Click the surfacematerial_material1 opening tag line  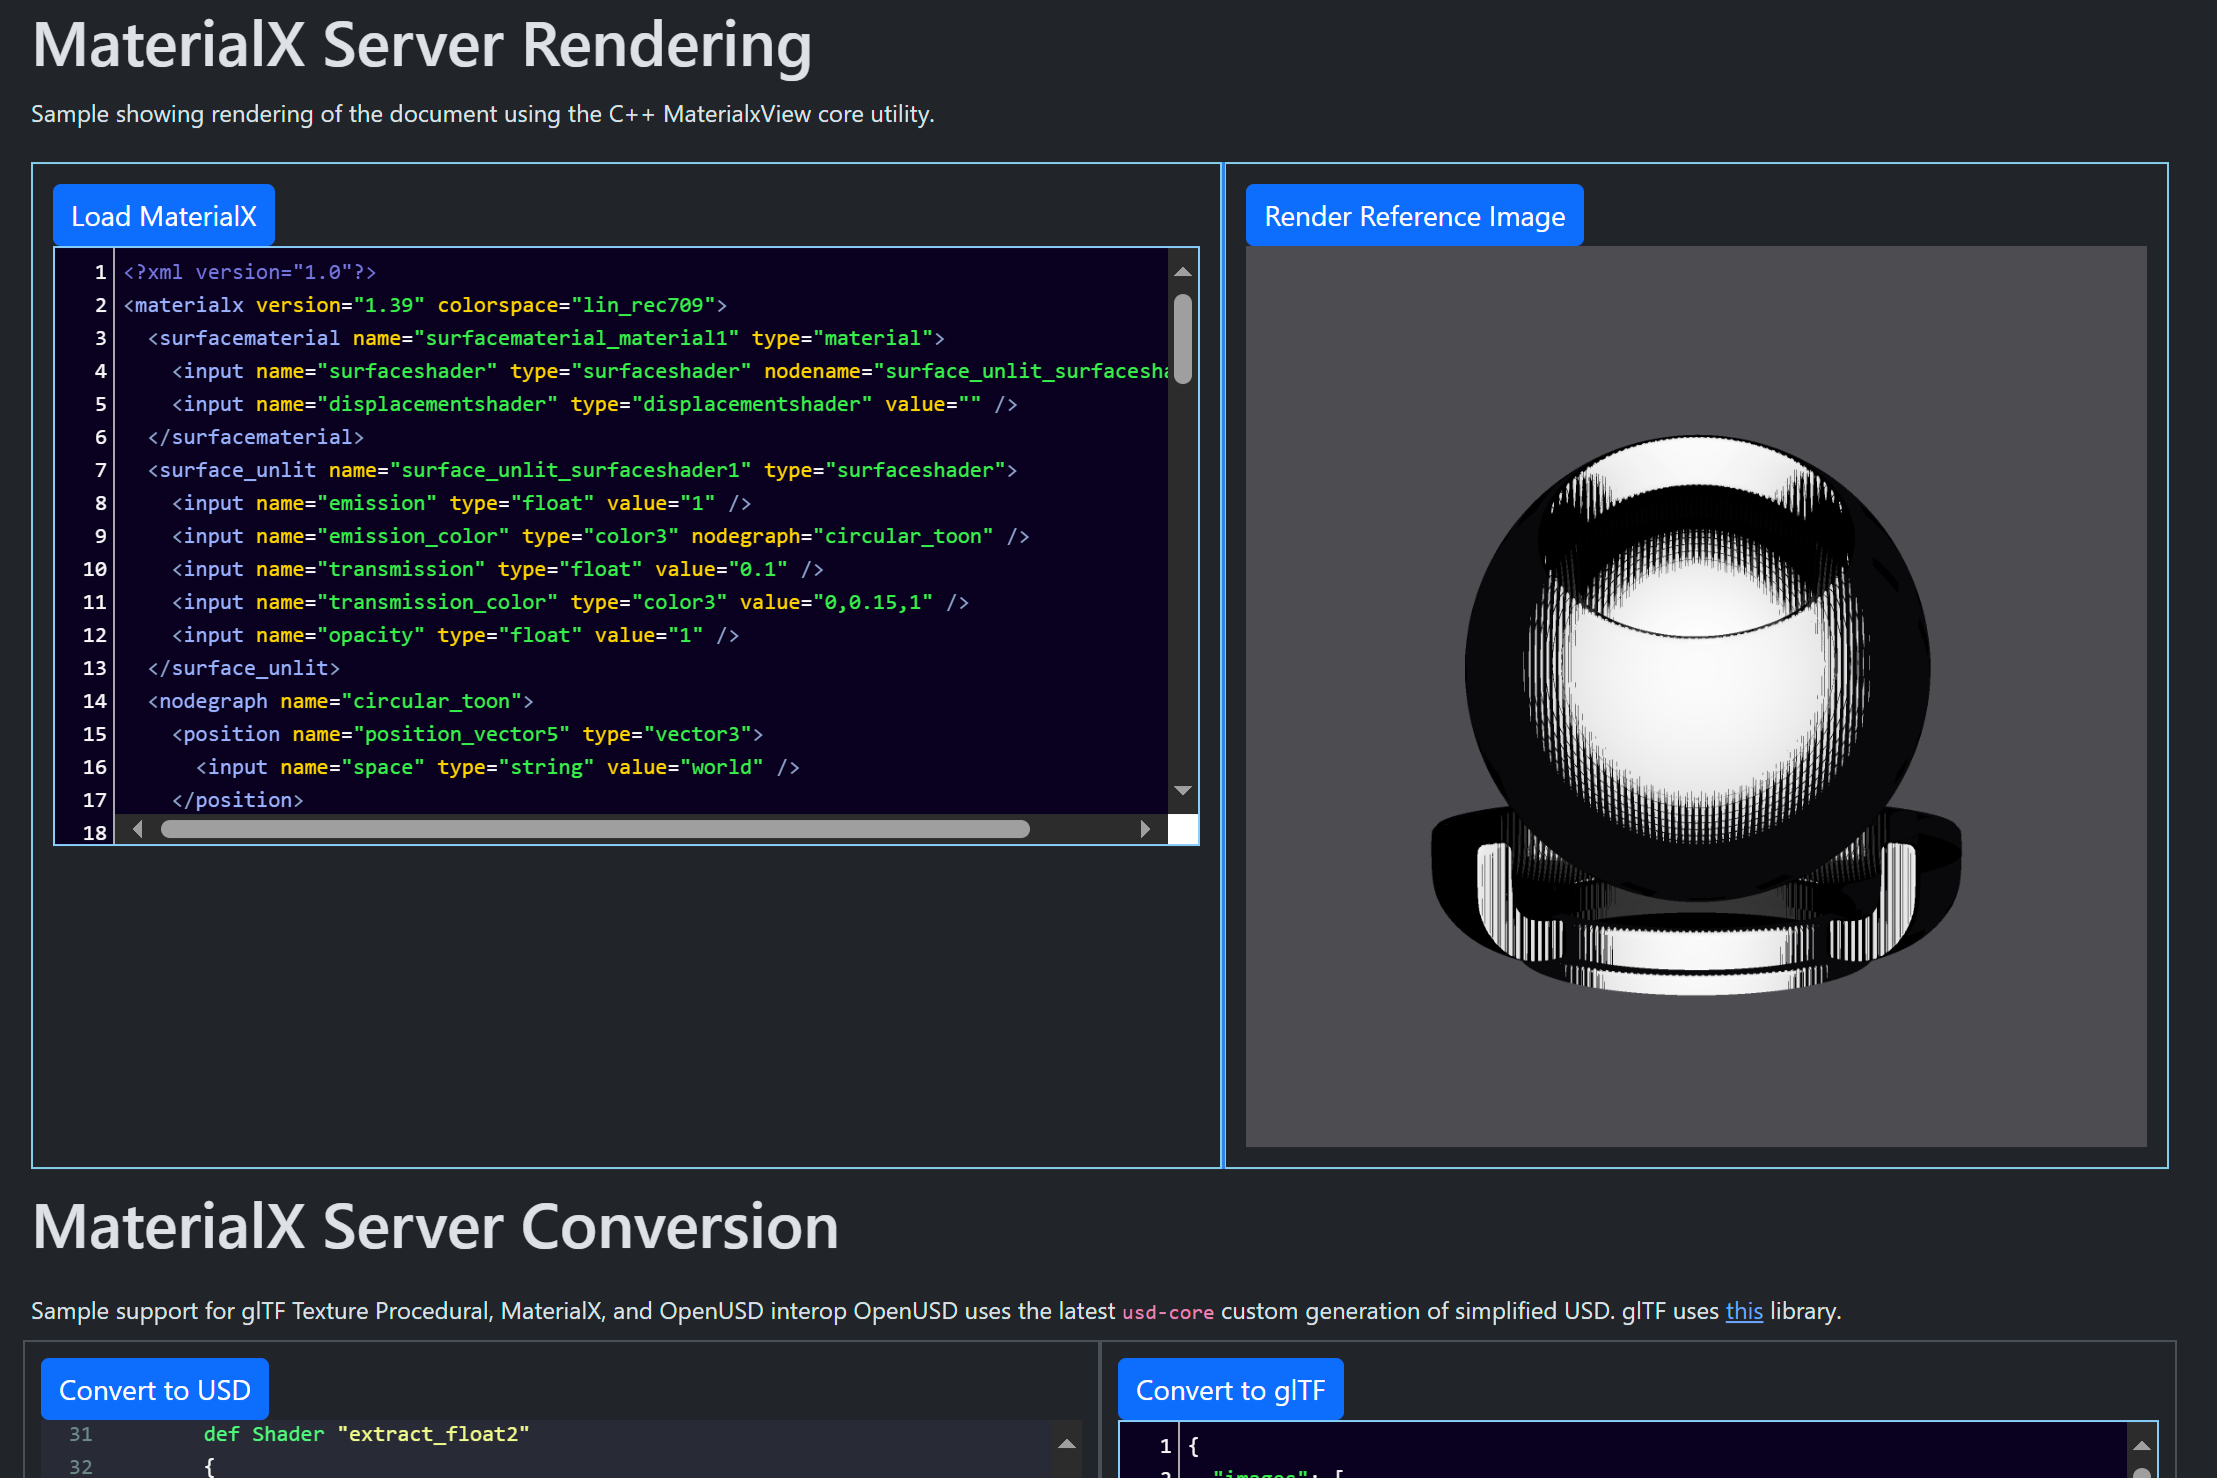[546, 338]
